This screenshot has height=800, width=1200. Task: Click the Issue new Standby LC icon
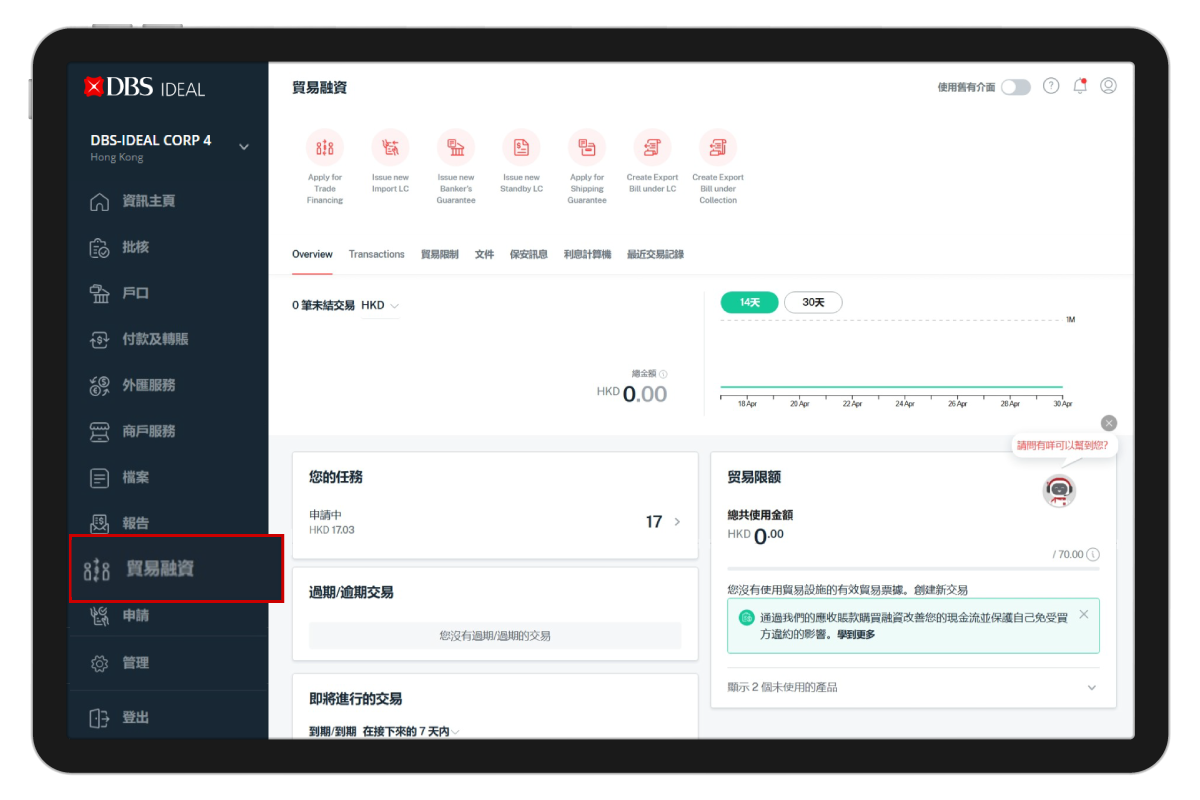point(521,148)
